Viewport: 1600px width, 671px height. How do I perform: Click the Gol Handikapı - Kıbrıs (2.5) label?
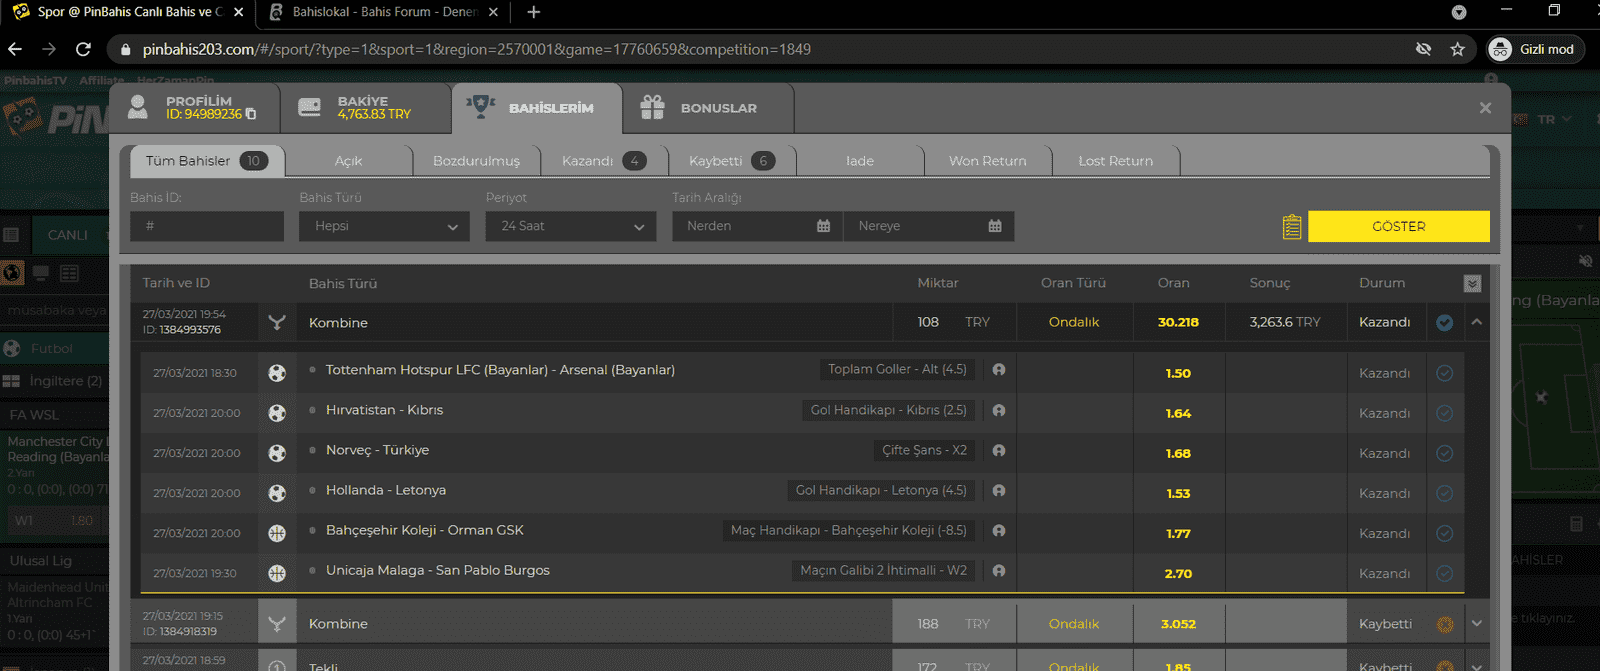888,410
